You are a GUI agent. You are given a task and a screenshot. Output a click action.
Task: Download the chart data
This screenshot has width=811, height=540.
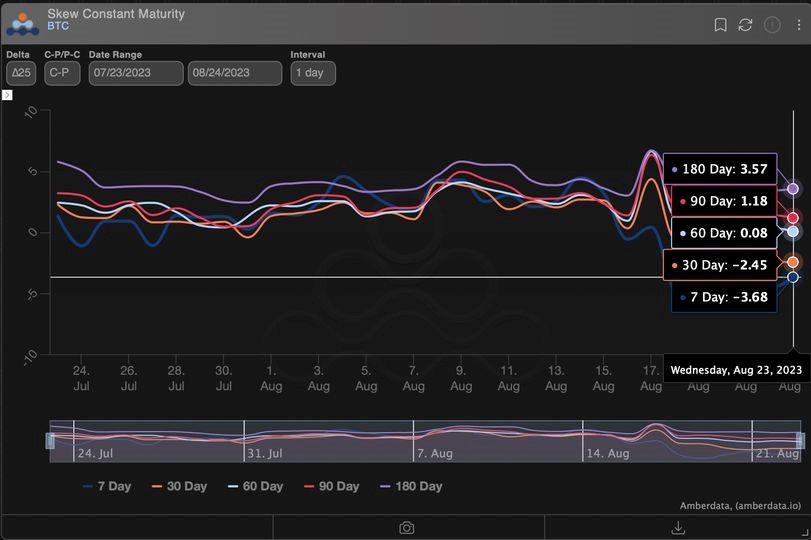click(677, 527)
